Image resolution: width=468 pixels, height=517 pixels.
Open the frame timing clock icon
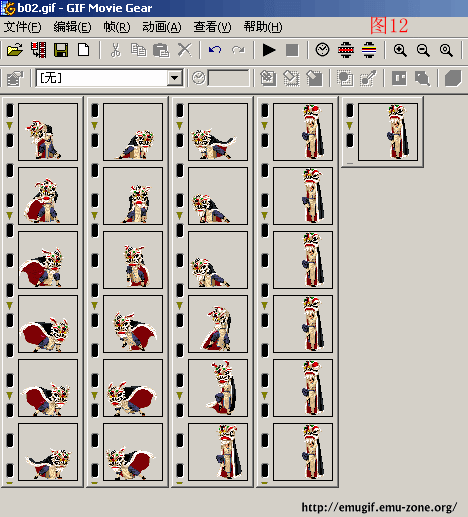click(x=322, y=50)
